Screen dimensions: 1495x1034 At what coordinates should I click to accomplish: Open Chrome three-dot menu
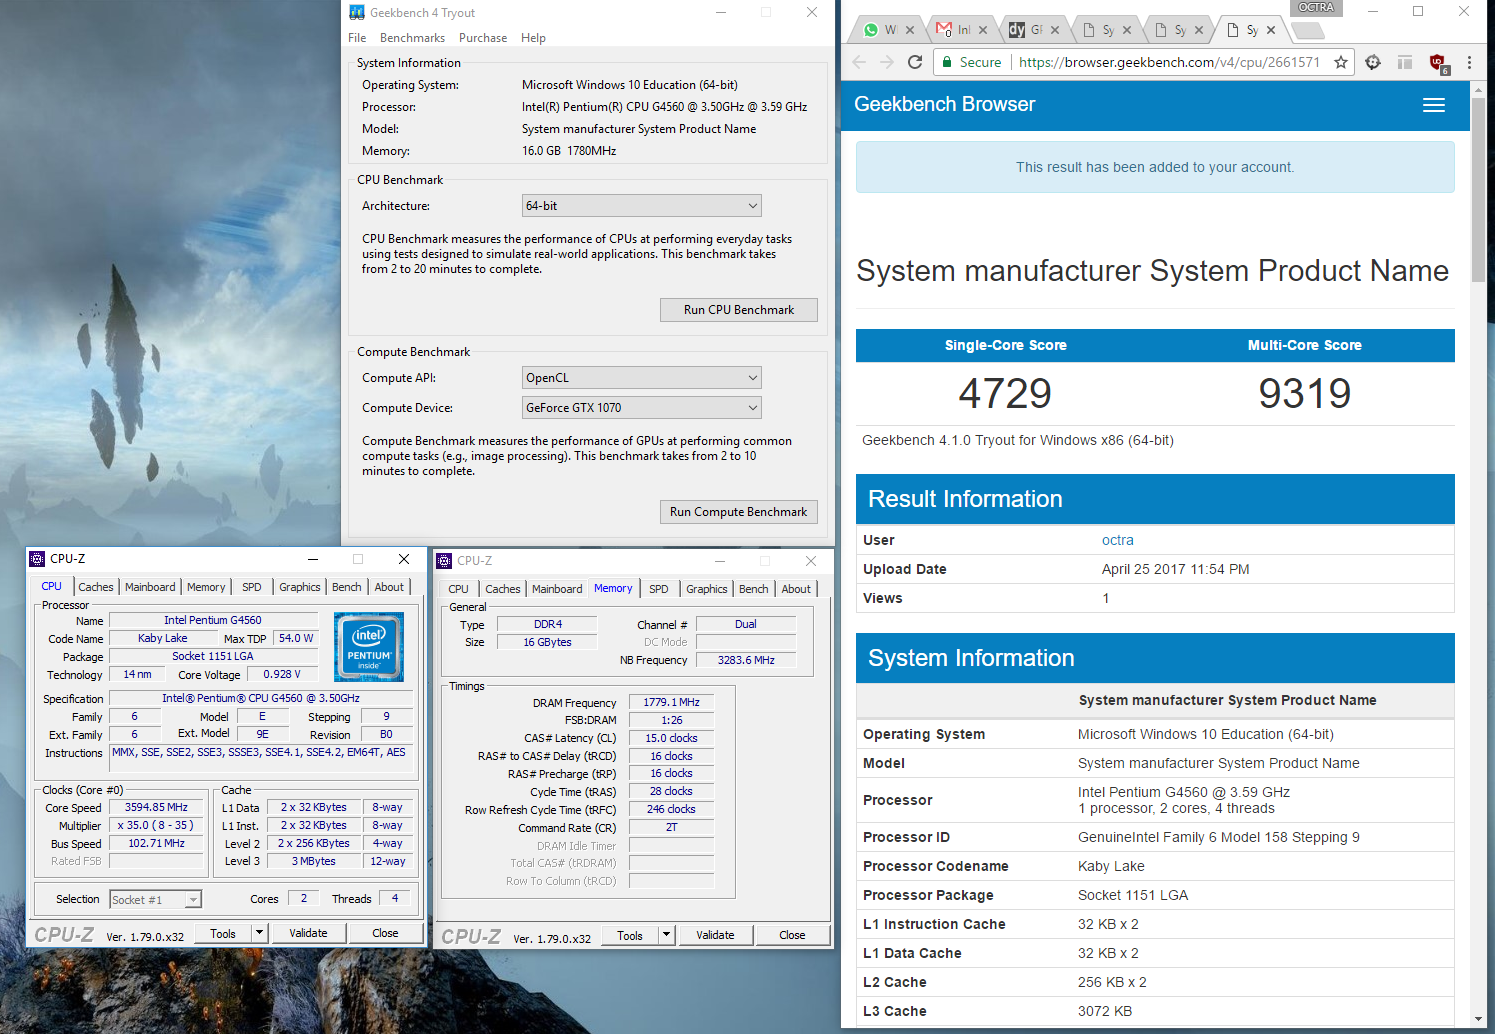coord(1469,62)
